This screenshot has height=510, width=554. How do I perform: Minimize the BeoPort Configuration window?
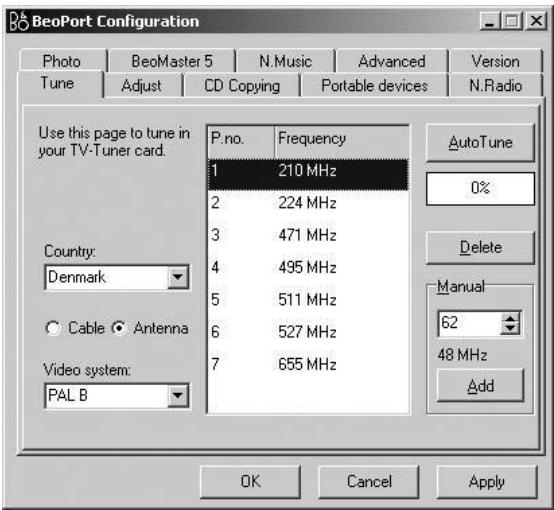coord(490,21)
